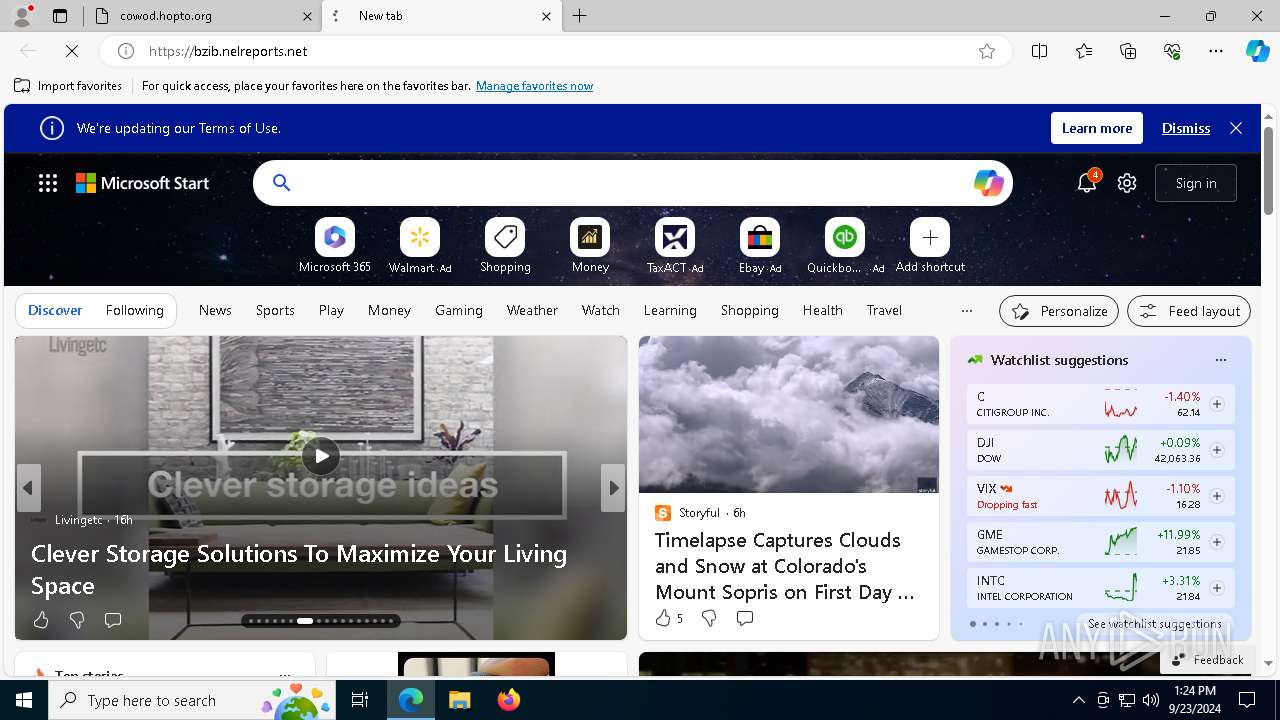Add VIX to the watchlist
1280x720 pixels.
[x=1217, y=496]
